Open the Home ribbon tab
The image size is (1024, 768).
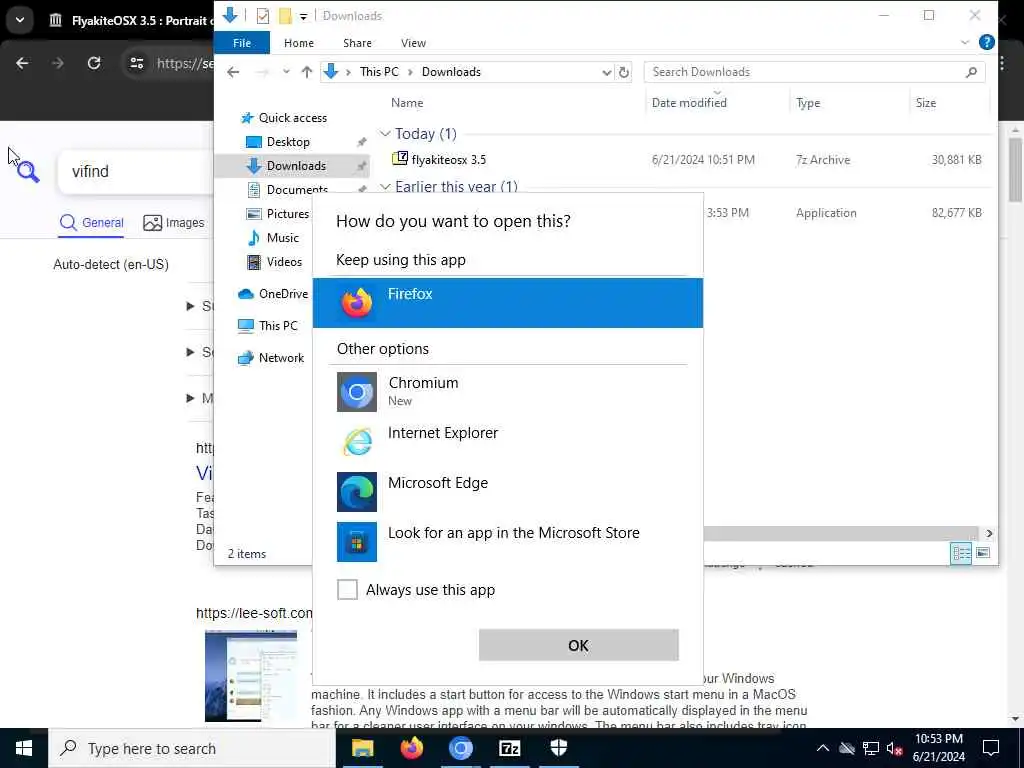(298, 43)
